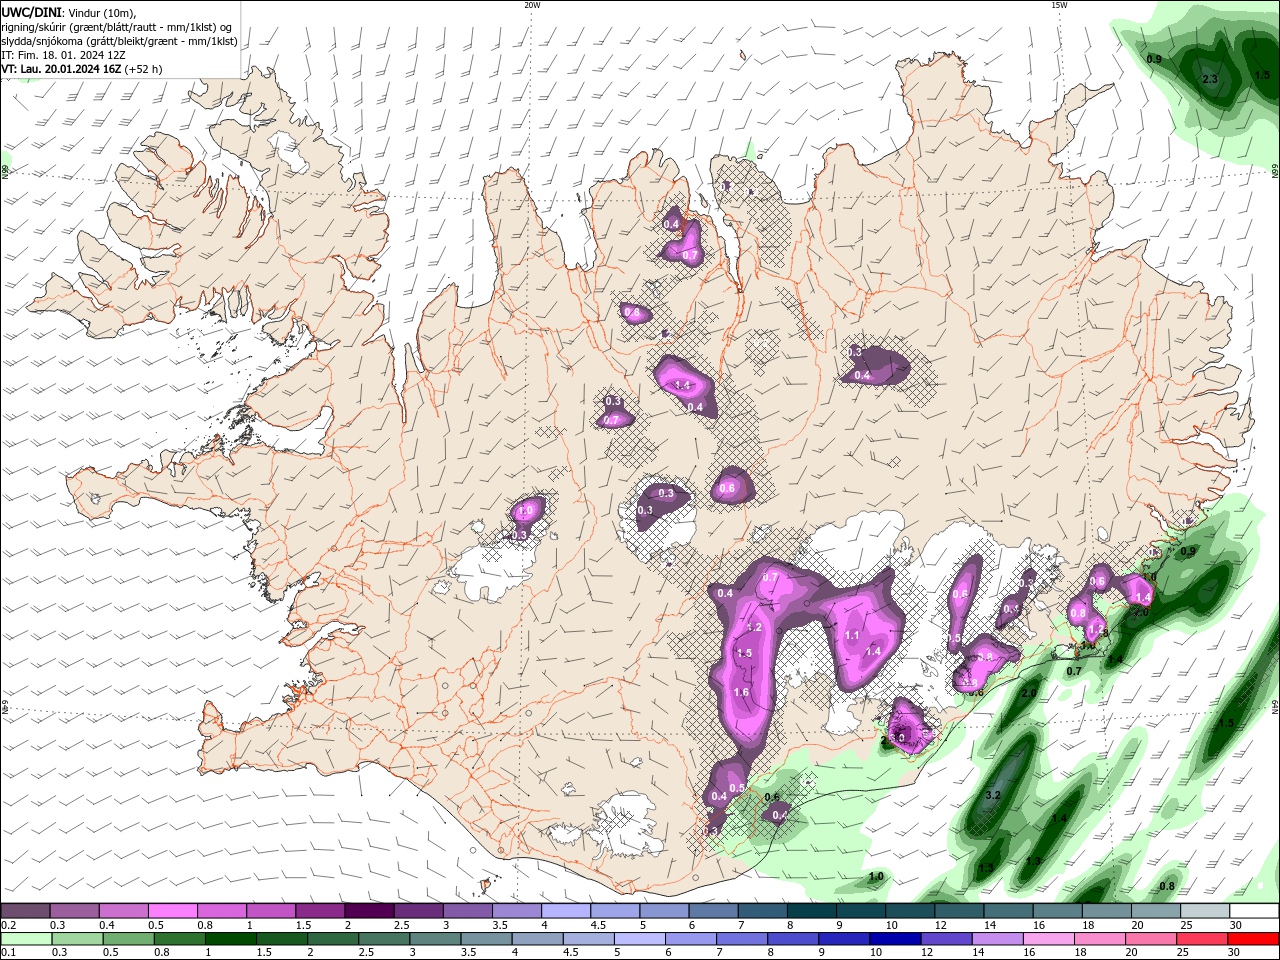Click the '0.1' label of the lower legend row
Screen dimensions: 1280x960
[7, 953]
